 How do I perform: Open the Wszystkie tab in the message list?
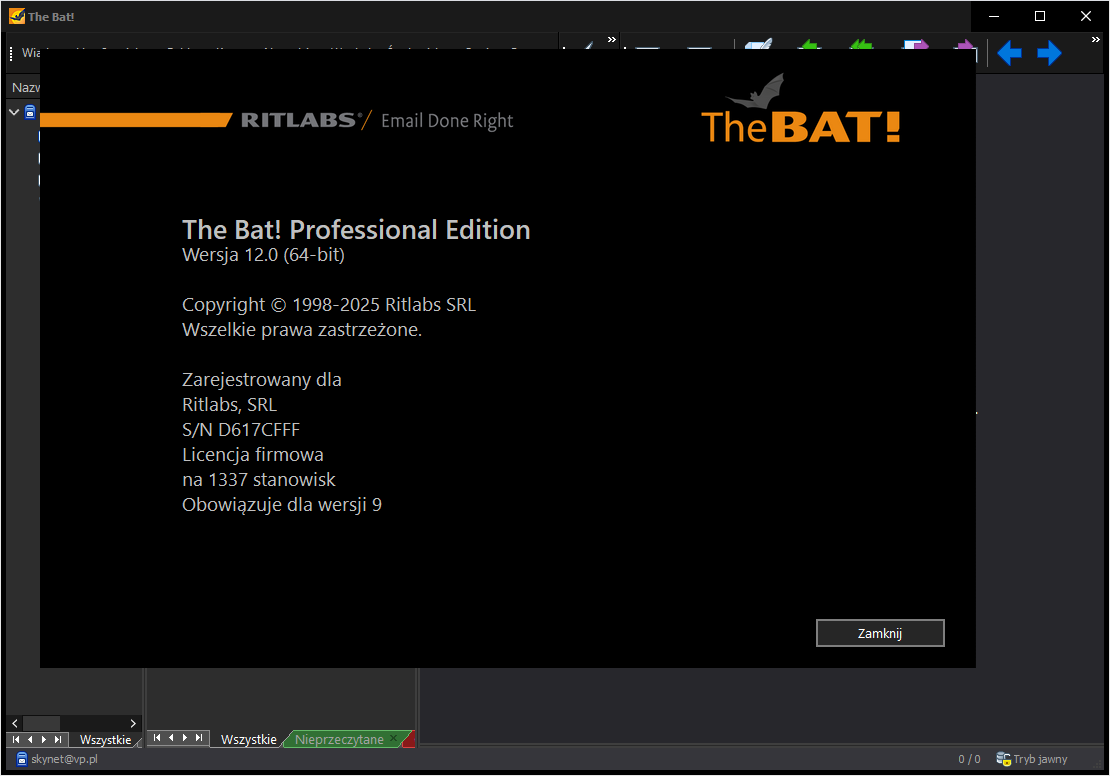[x=248, y=739]
